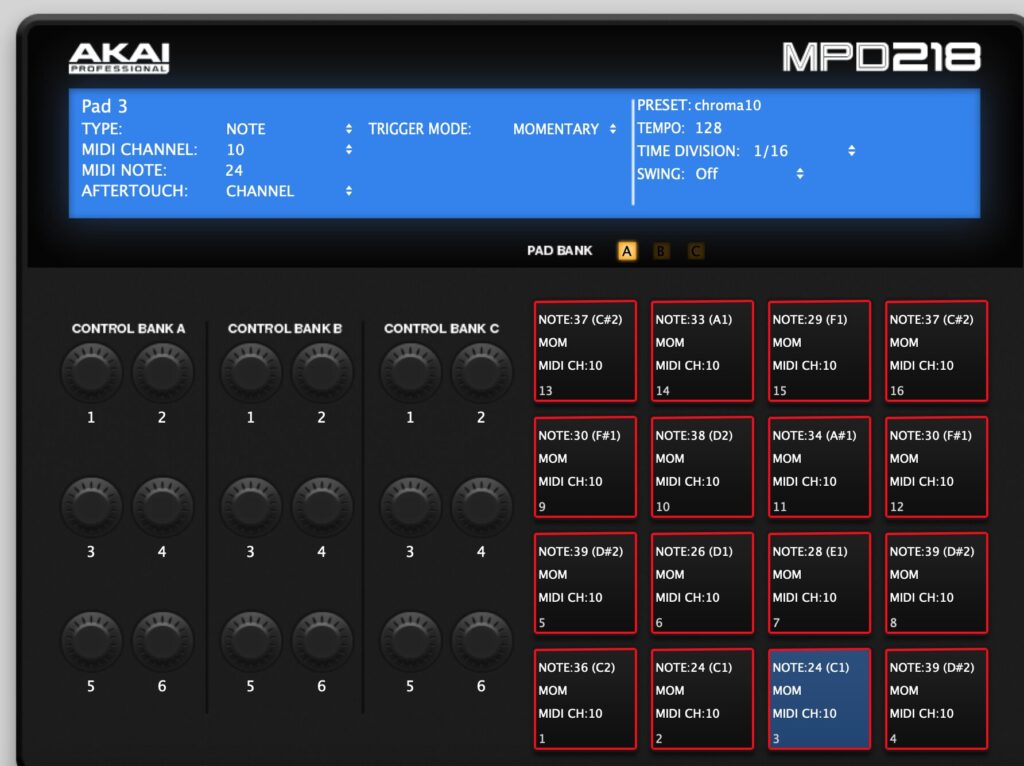Screen dimensions: 1024x766
Task: Select knob 2 in Control Bank A
Action: 163,373
